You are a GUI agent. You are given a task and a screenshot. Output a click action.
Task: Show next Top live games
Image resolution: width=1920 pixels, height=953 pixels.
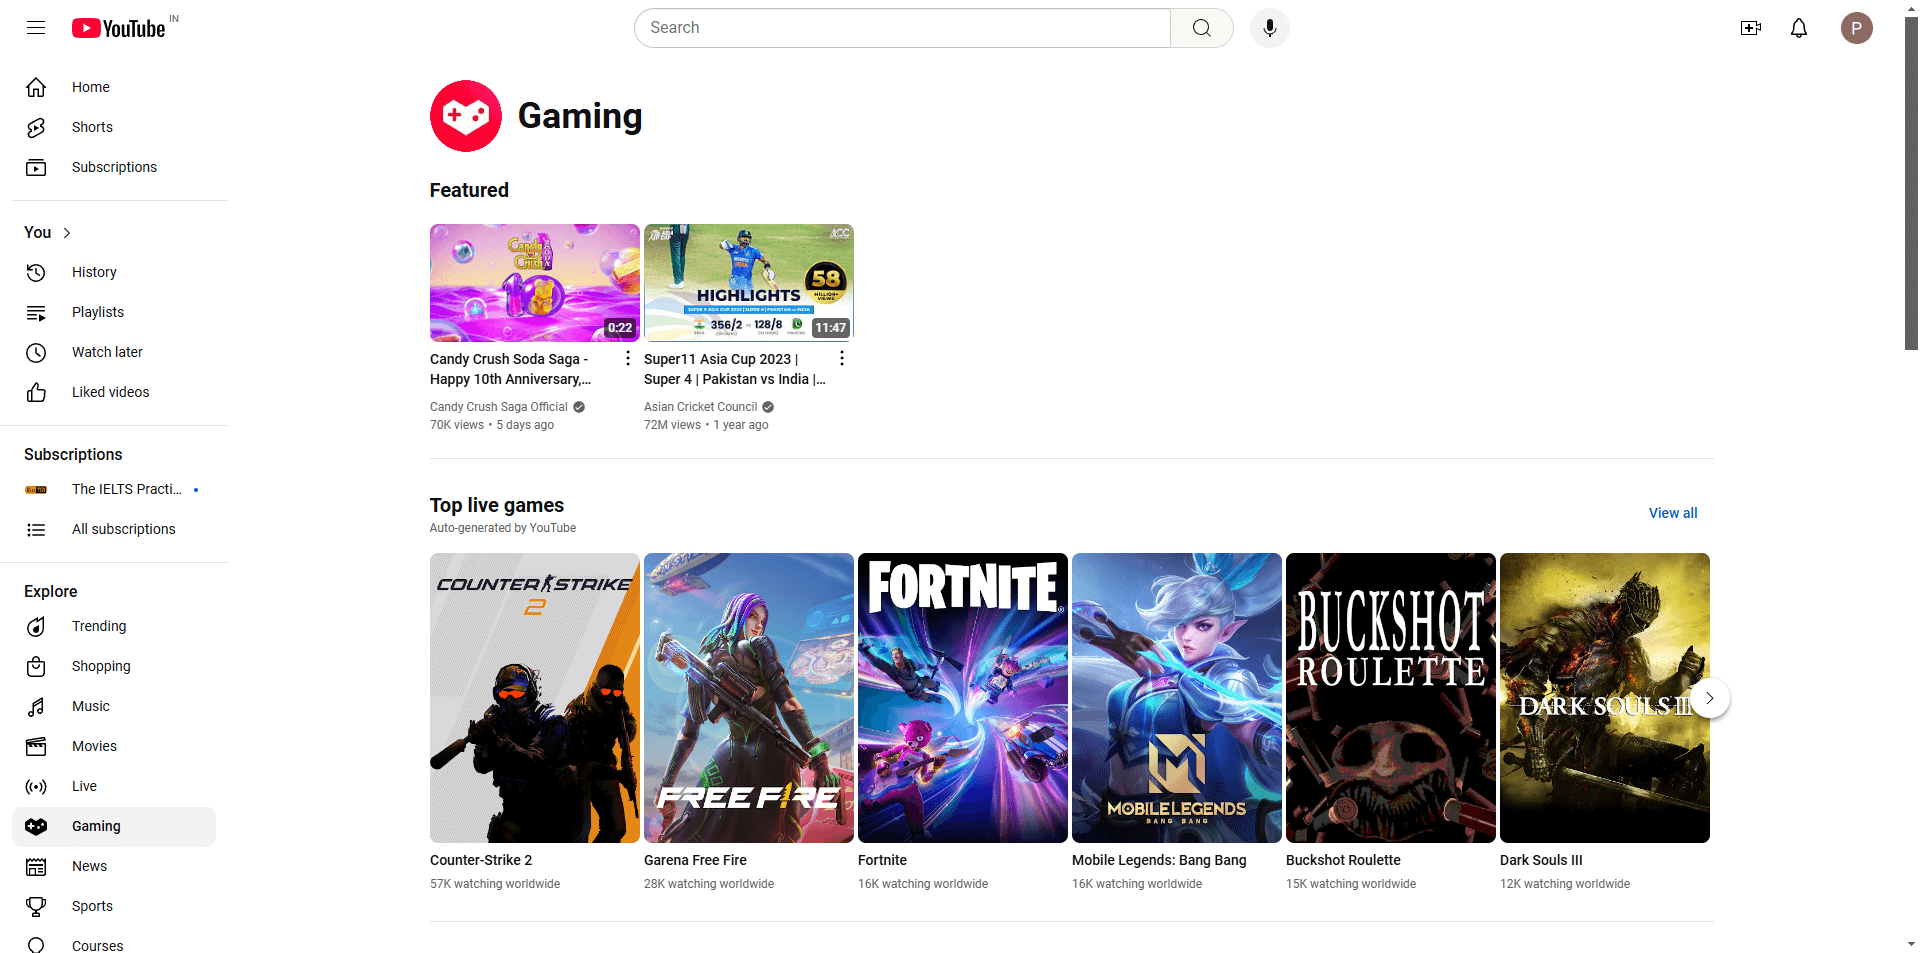pos(1710,698)
